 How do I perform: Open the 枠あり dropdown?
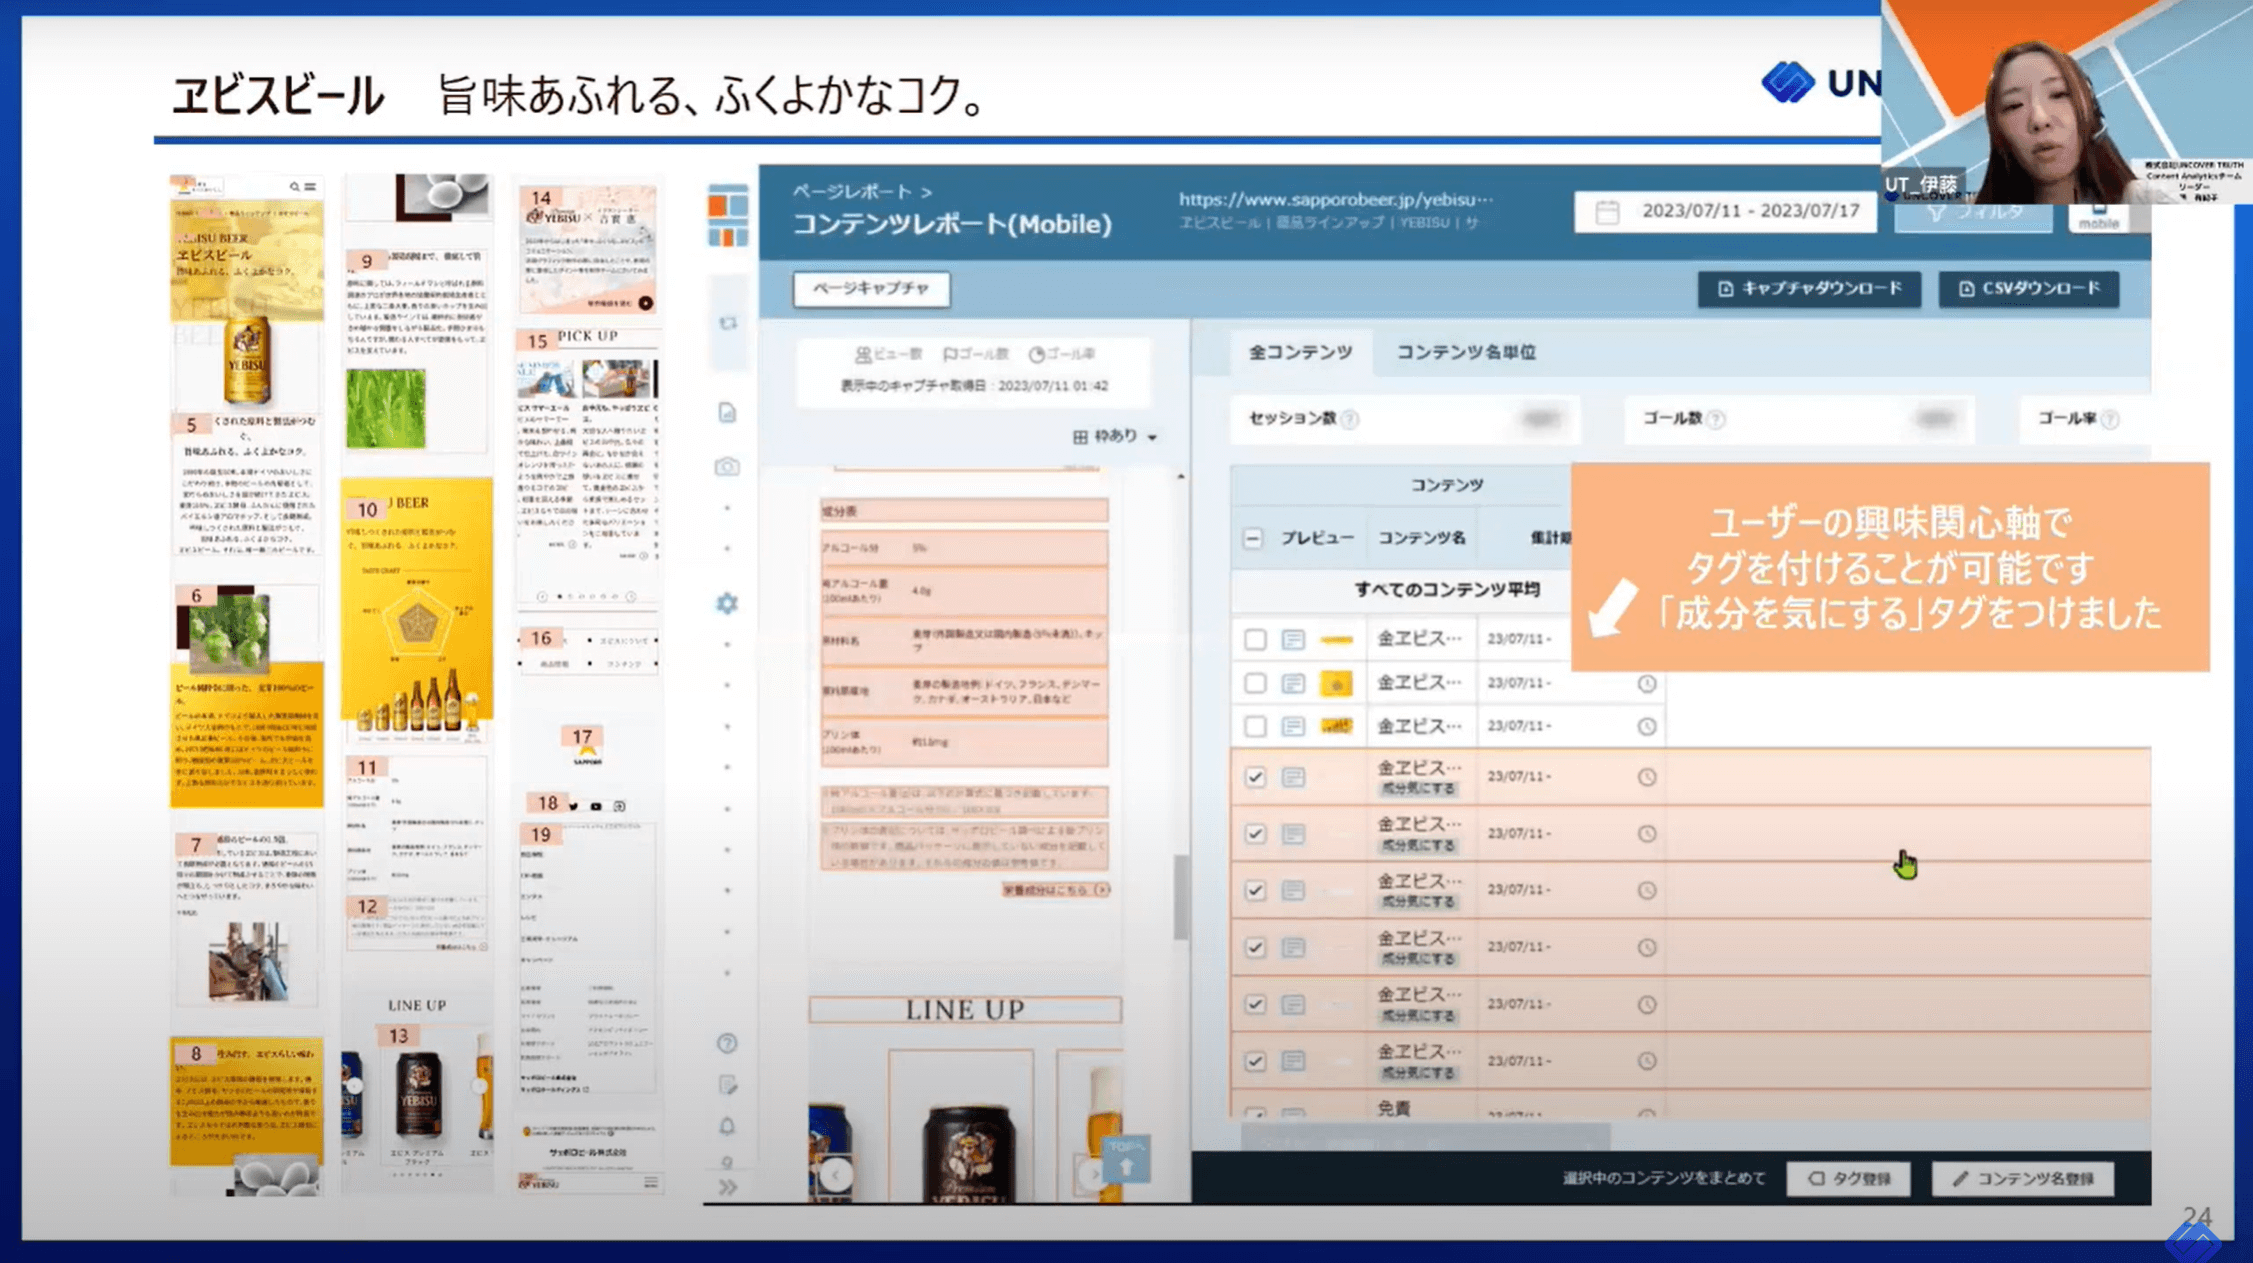(1115, 436)
